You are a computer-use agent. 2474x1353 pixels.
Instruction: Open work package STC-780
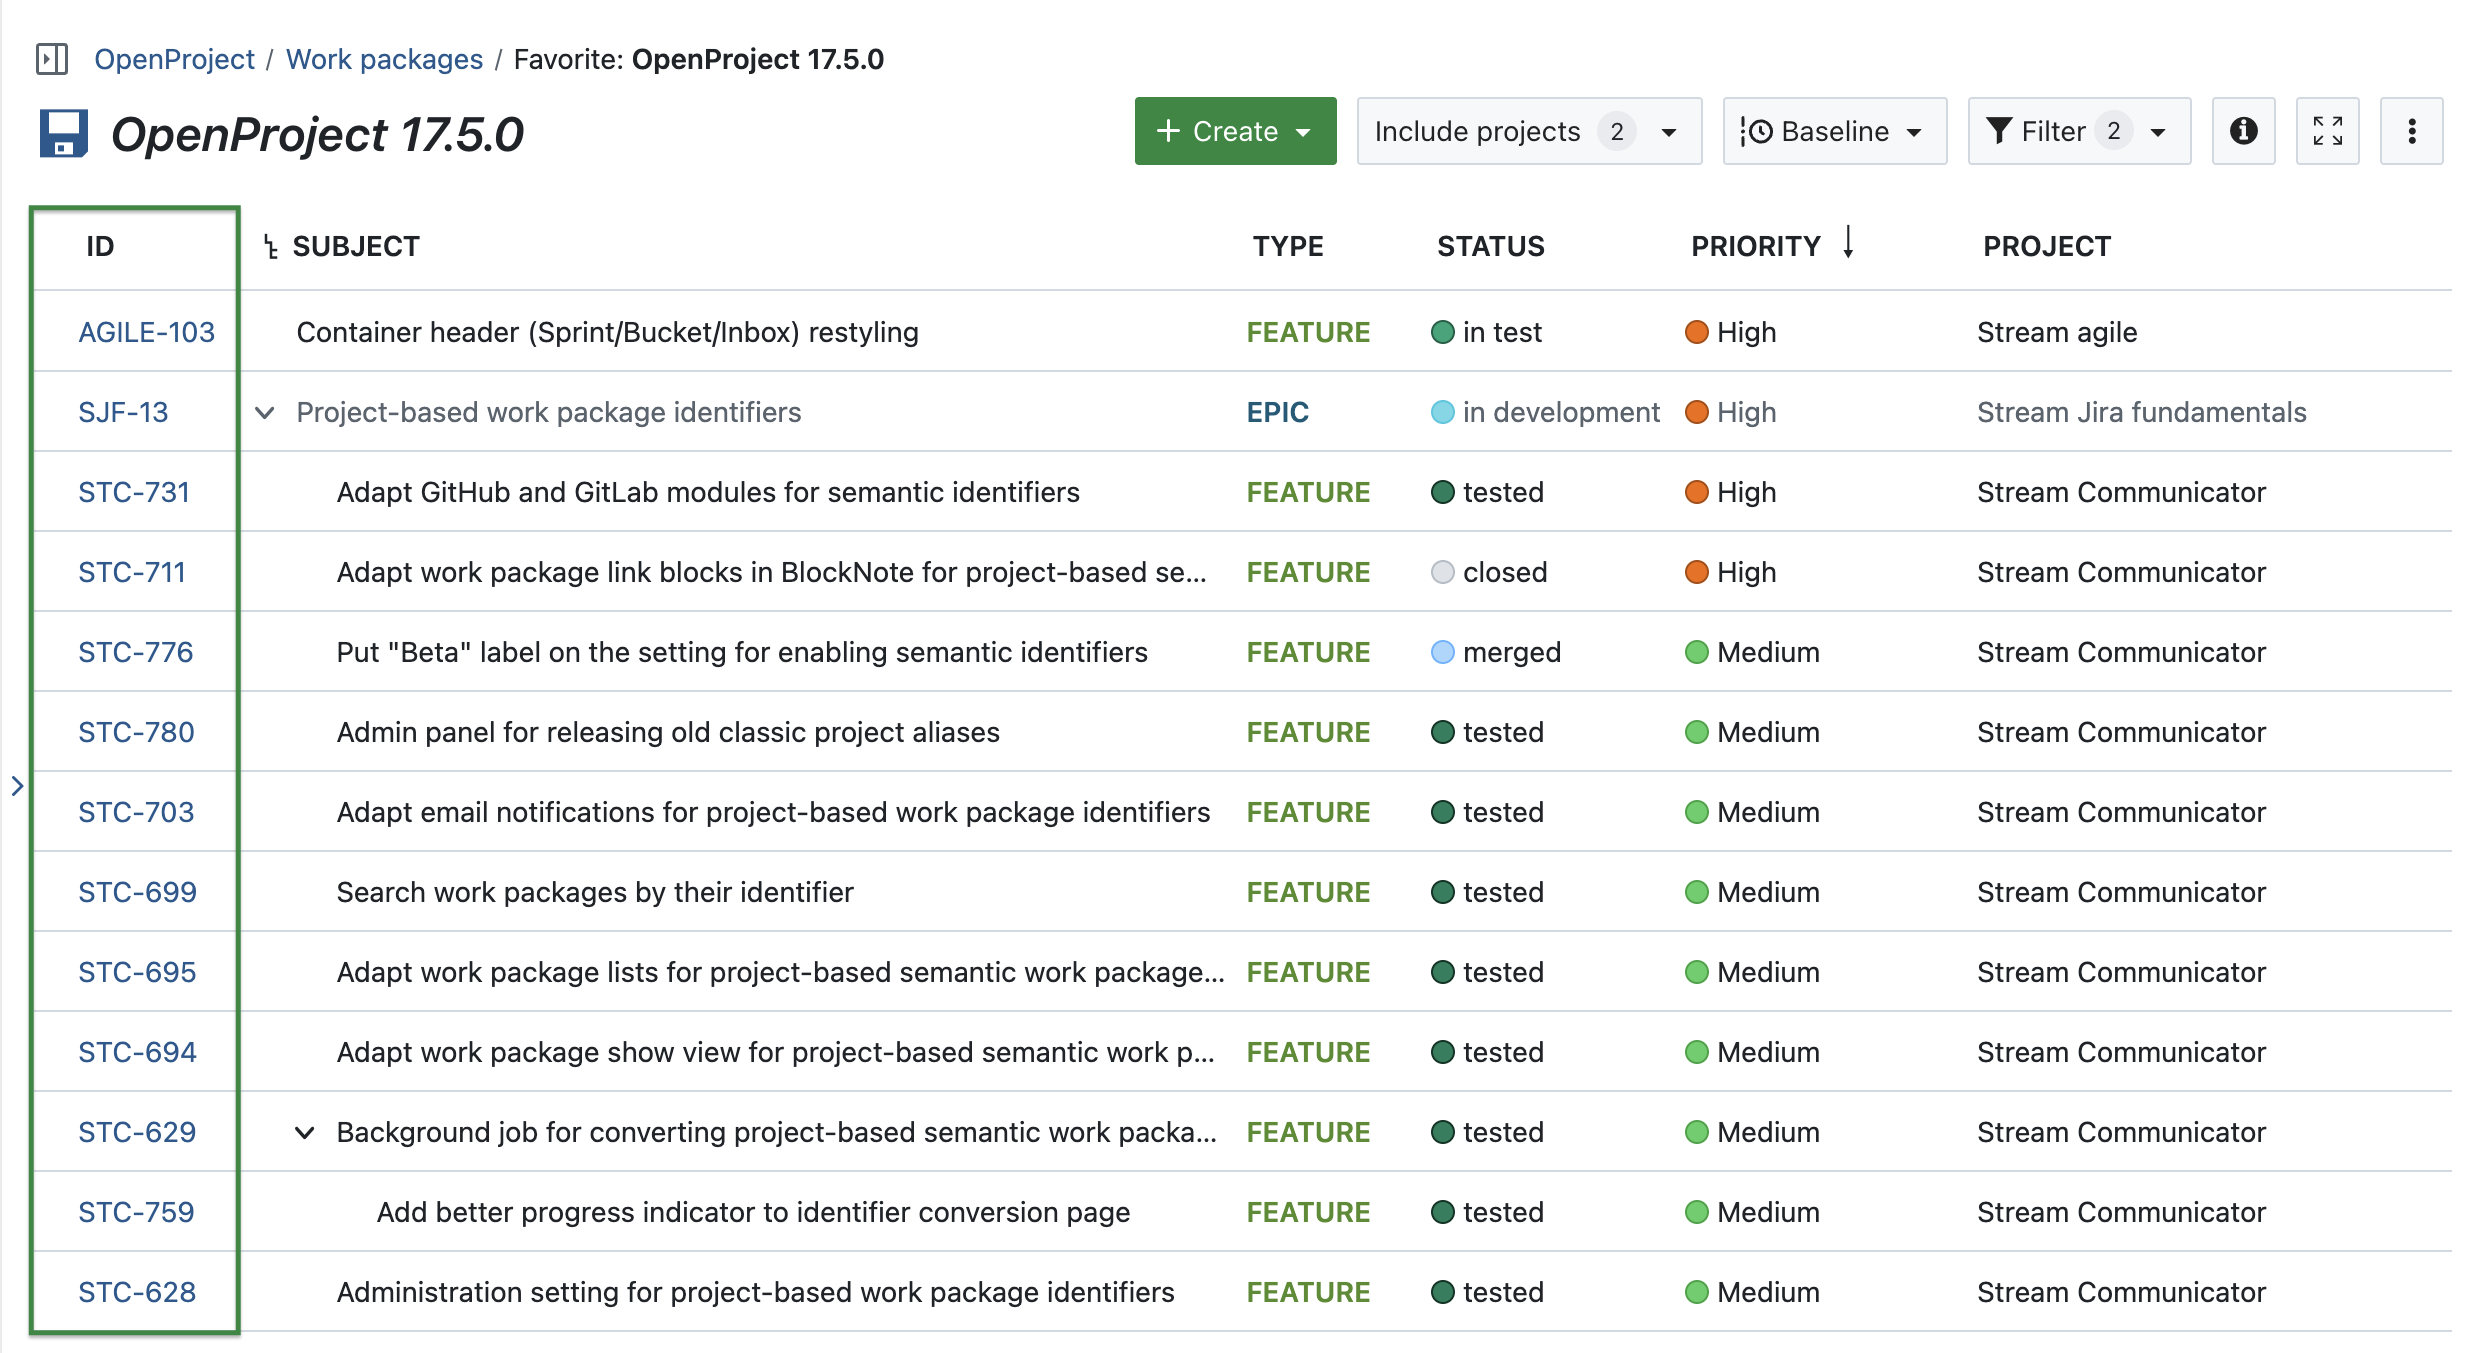coord(136,732)
